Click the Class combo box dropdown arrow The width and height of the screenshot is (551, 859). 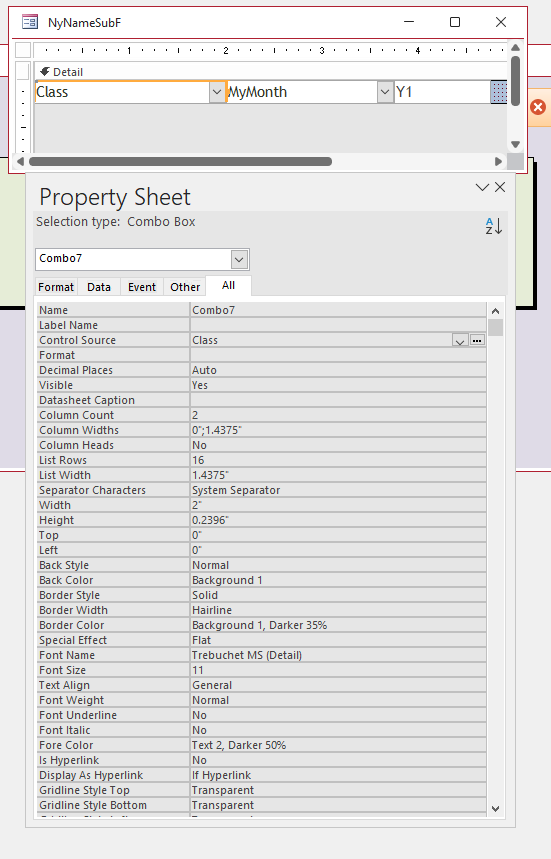pos(217,92)
